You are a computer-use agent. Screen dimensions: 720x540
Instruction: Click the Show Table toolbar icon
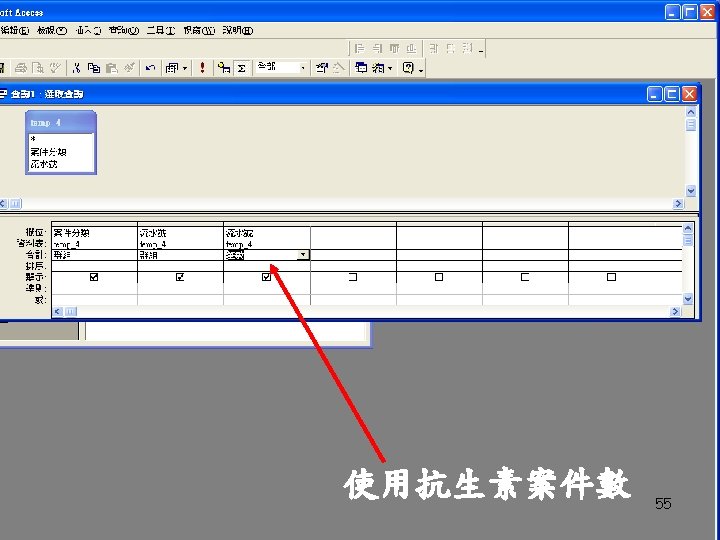click(x=224, y=68)
